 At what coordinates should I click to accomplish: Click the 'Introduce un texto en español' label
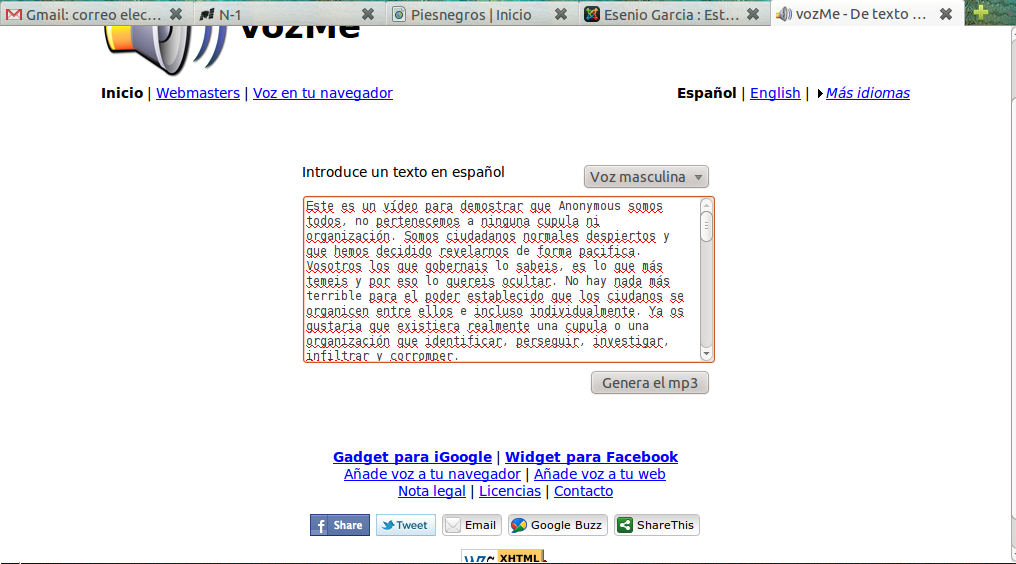[403, 172]
